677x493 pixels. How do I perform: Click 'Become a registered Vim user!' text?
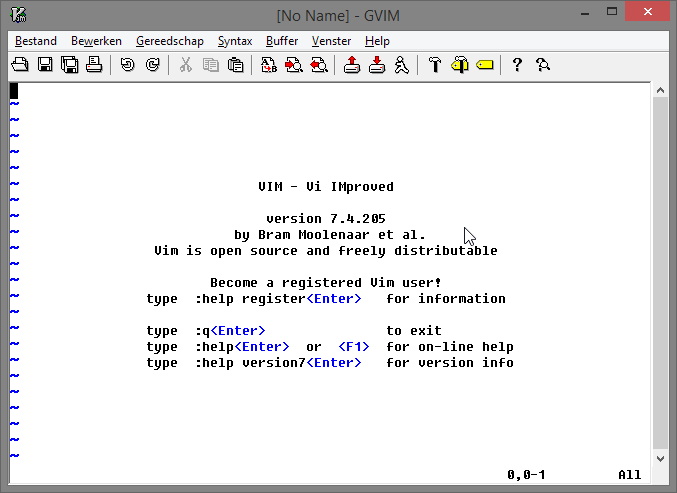(x=326, y=283)
